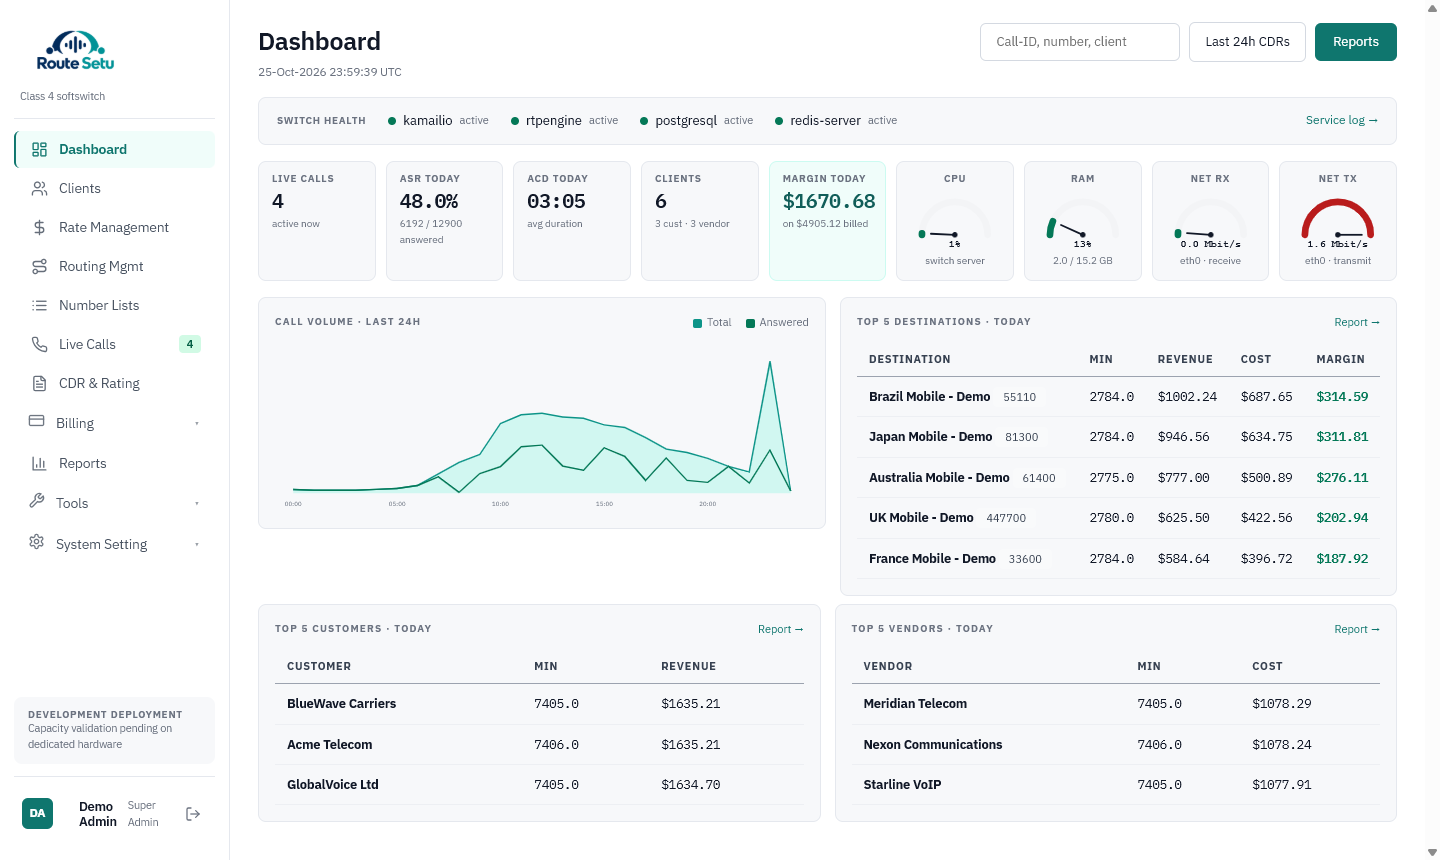Click Starline VoIP vendor row

1116,785
